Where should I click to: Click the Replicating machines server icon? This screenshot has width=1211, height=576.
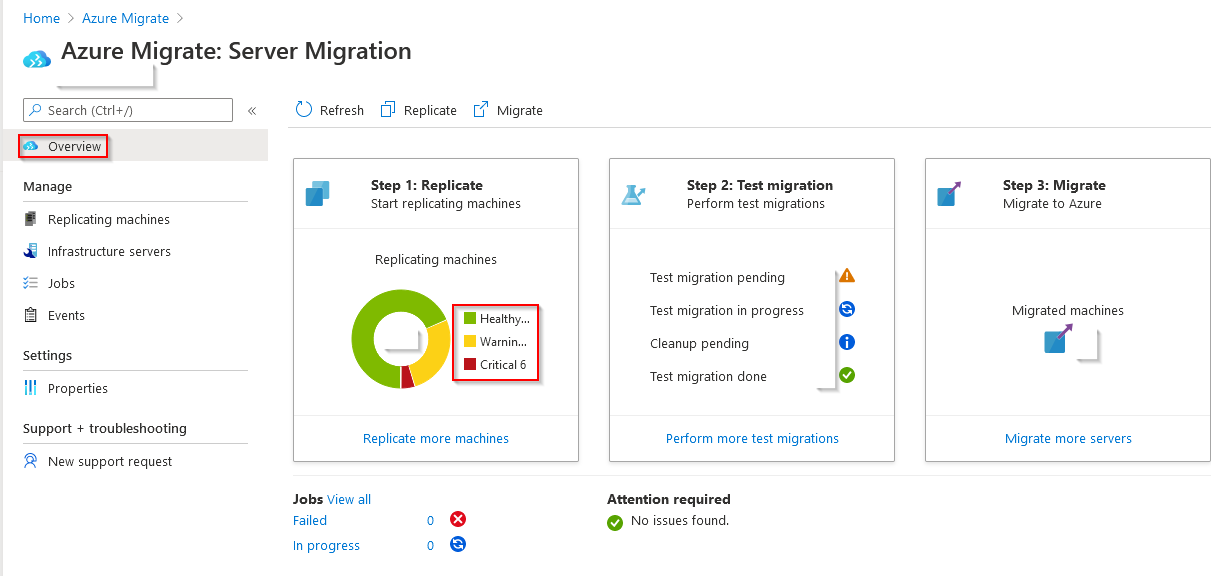coord(30,219)
